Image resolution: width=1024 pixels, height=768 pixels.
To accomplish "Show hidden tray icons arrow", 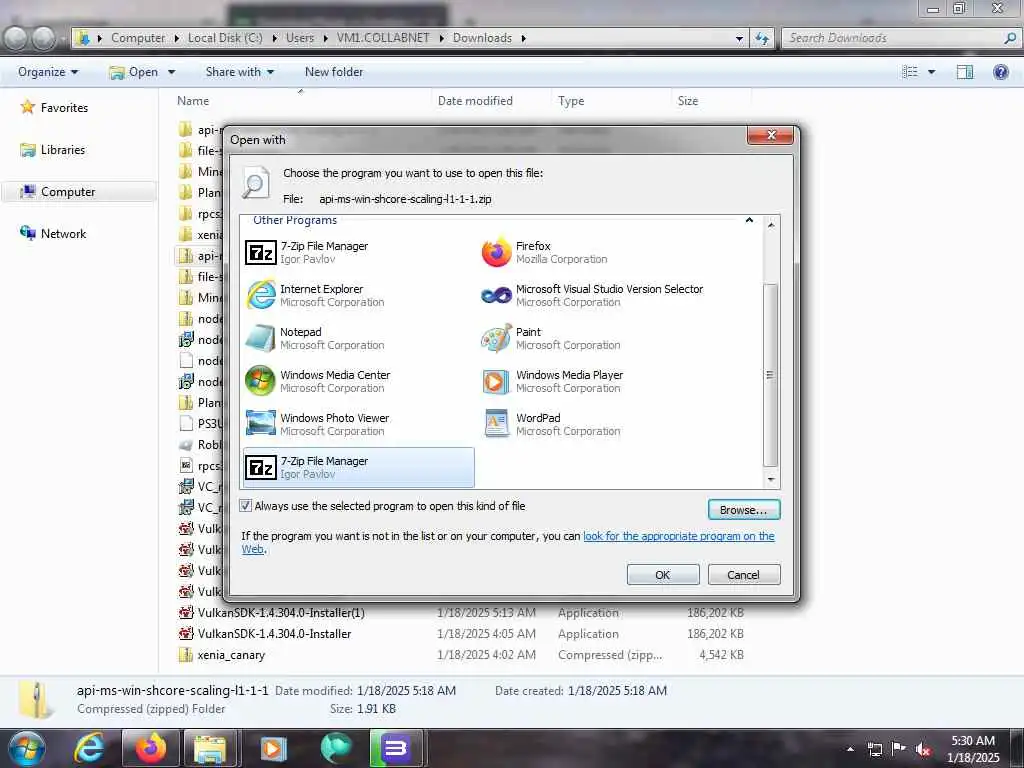I will [850, 749].
